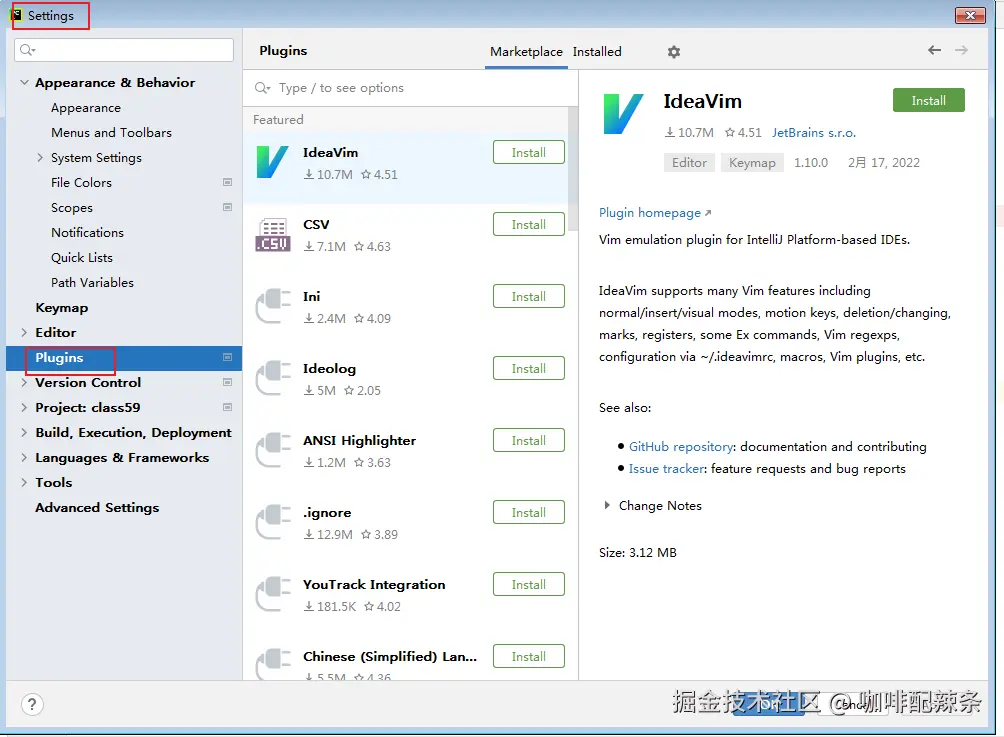Click the IdeaVim plugin icon in the list
Image resolution: width=1004 pixels, height=737 pixels.
coord(272,162)
